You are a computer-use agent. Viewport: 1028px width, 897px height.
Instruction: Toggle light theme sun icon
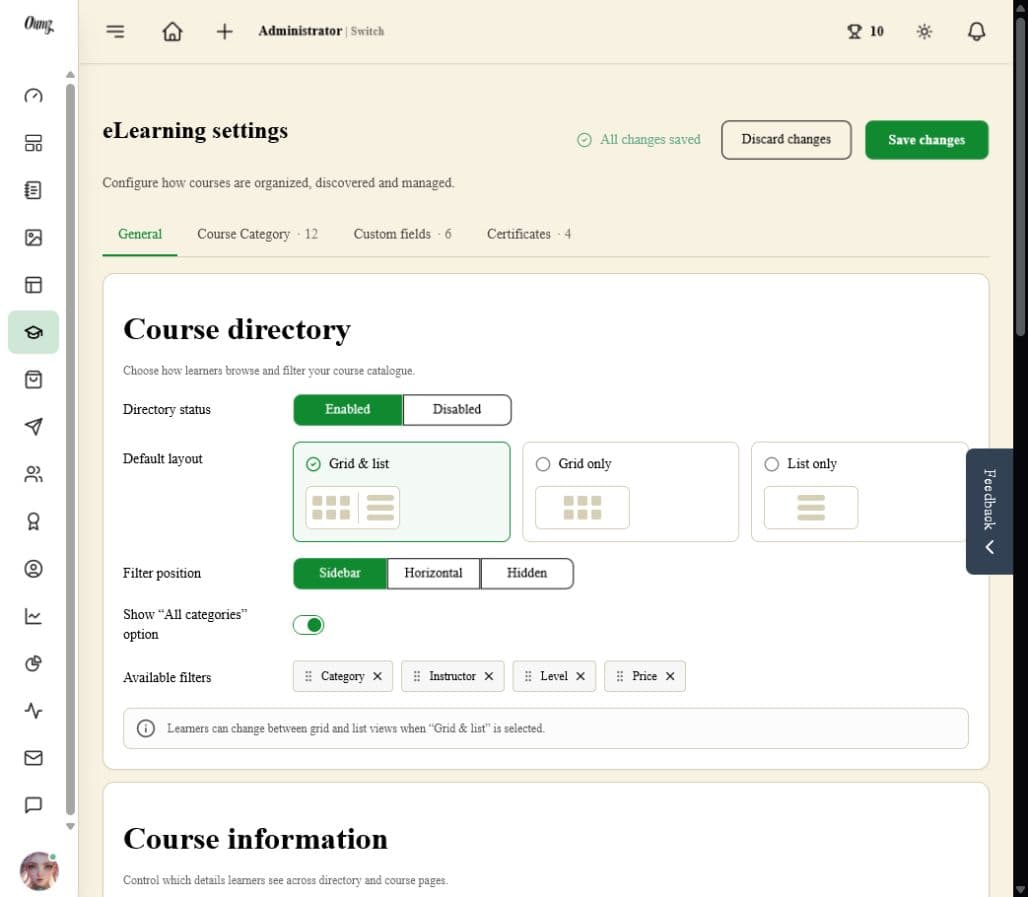click(x=924, y=31)
